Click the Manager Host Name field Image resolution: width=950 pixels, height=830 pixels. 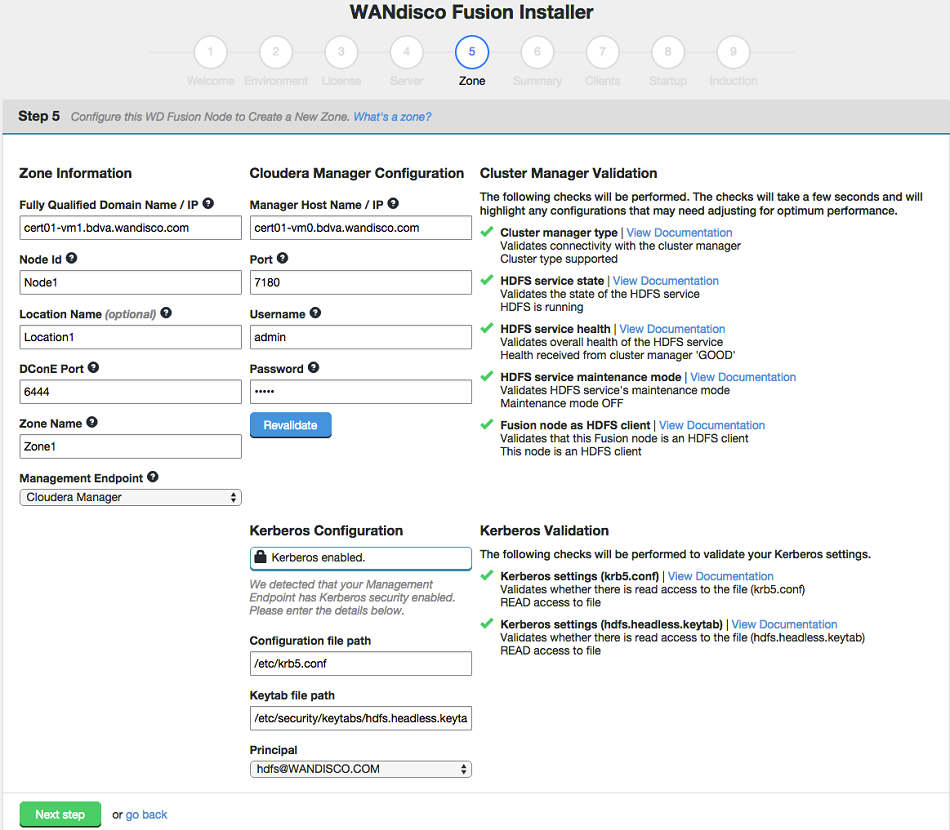click(x=360, y=228)
